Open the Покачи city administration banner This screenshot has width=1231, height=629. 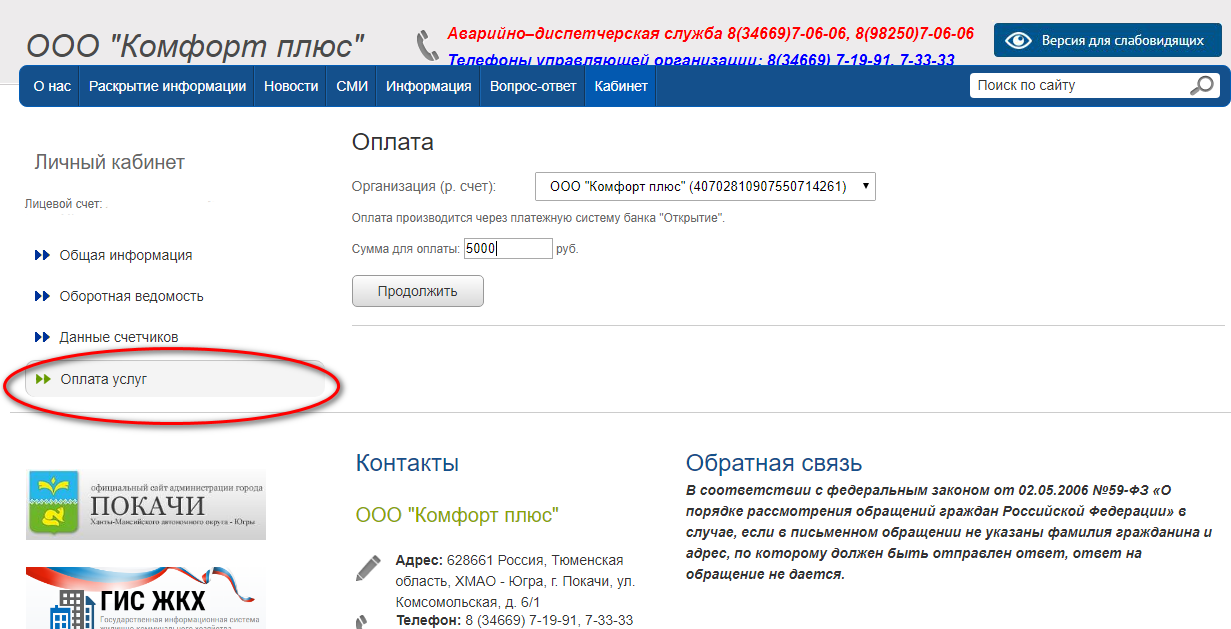click(146, 505)
